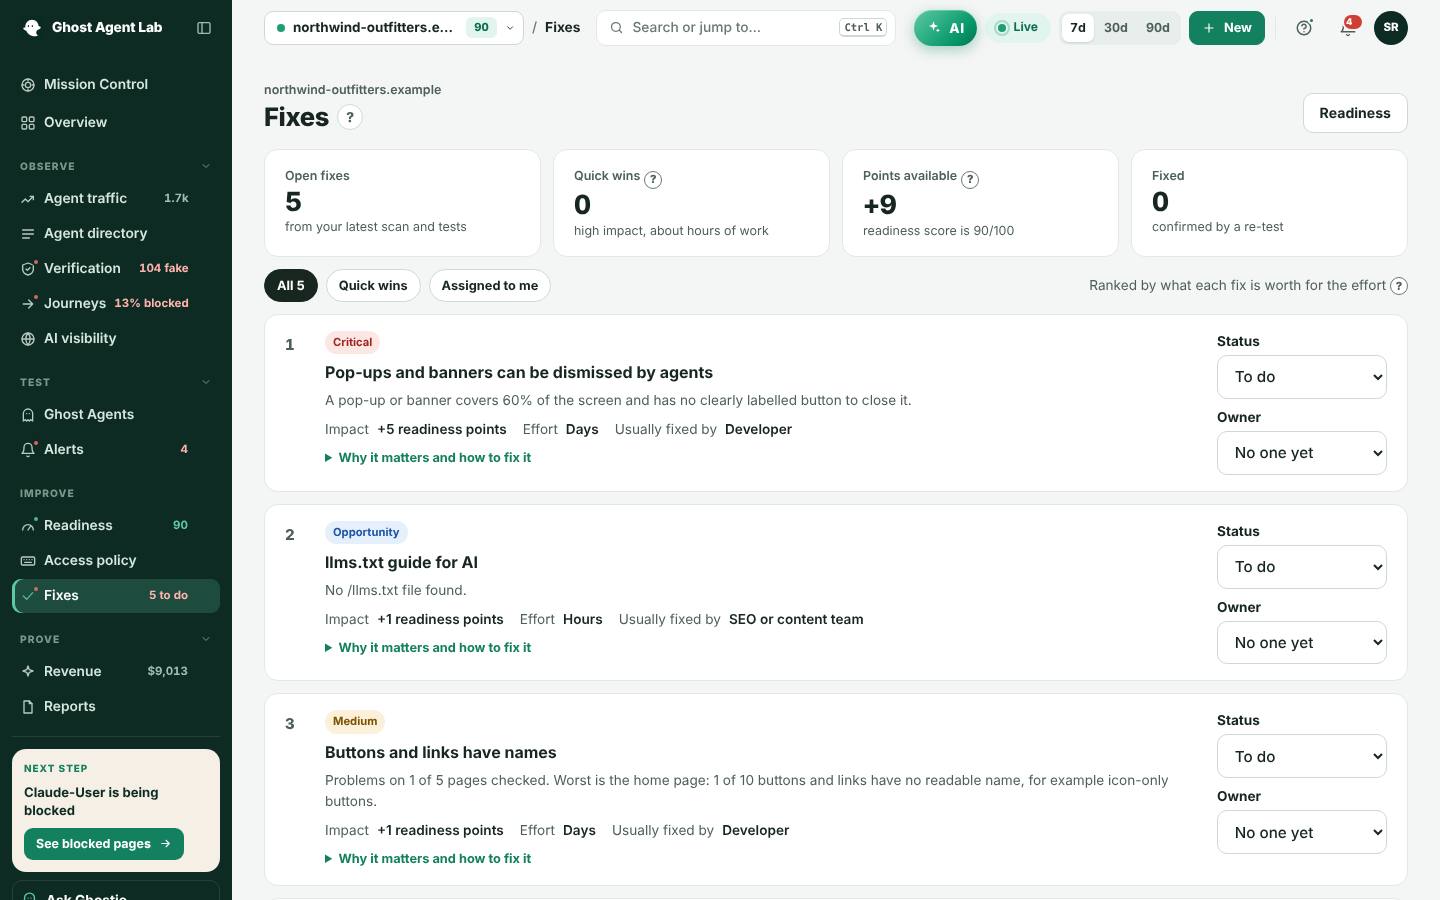Open Ghost Agents in the sidebar
Viewport: 1440px width, 900px height.
click(116, 415)
